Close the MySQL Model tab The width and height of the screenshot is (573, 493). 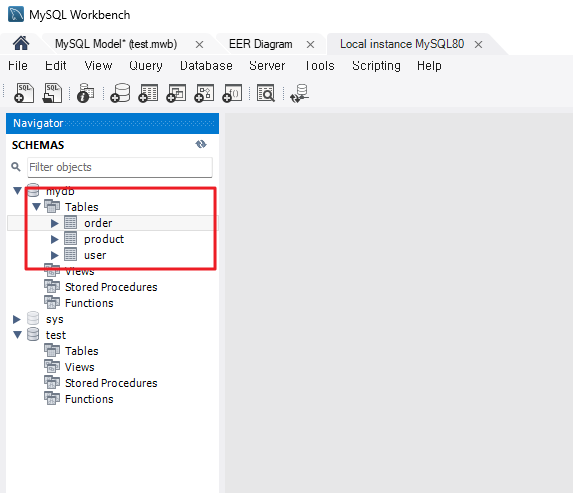tap(199, 45)
